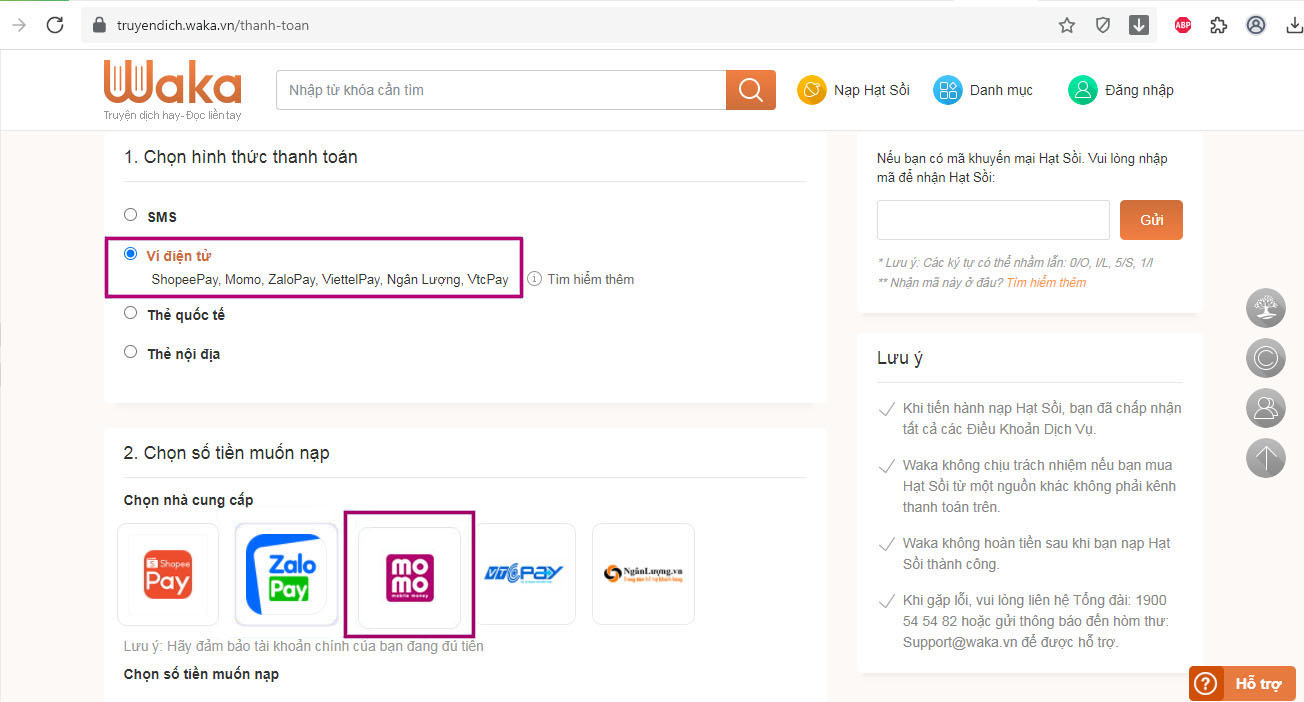The height and width of the screenshot is (702, 1304).
Task: Open Nạp Hạt Sồi in header
Action: pyautogui.click(x=854, y=90)
